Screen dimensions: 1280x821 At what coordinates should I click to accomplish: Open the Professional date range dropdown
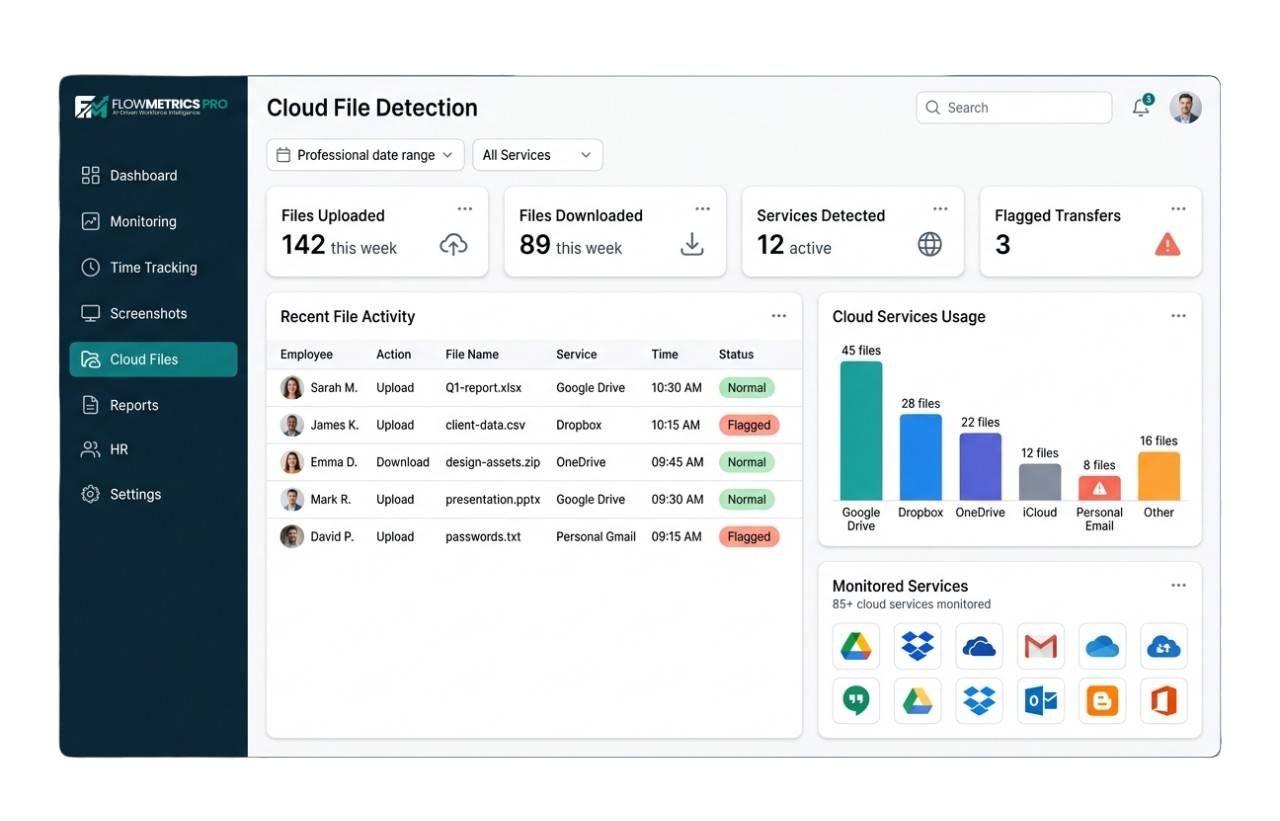tap(365, 155)
